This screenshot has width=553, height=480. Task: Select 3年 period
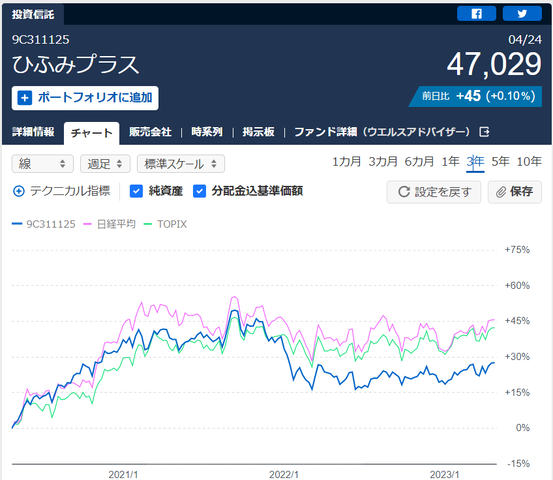coord(475,162)
